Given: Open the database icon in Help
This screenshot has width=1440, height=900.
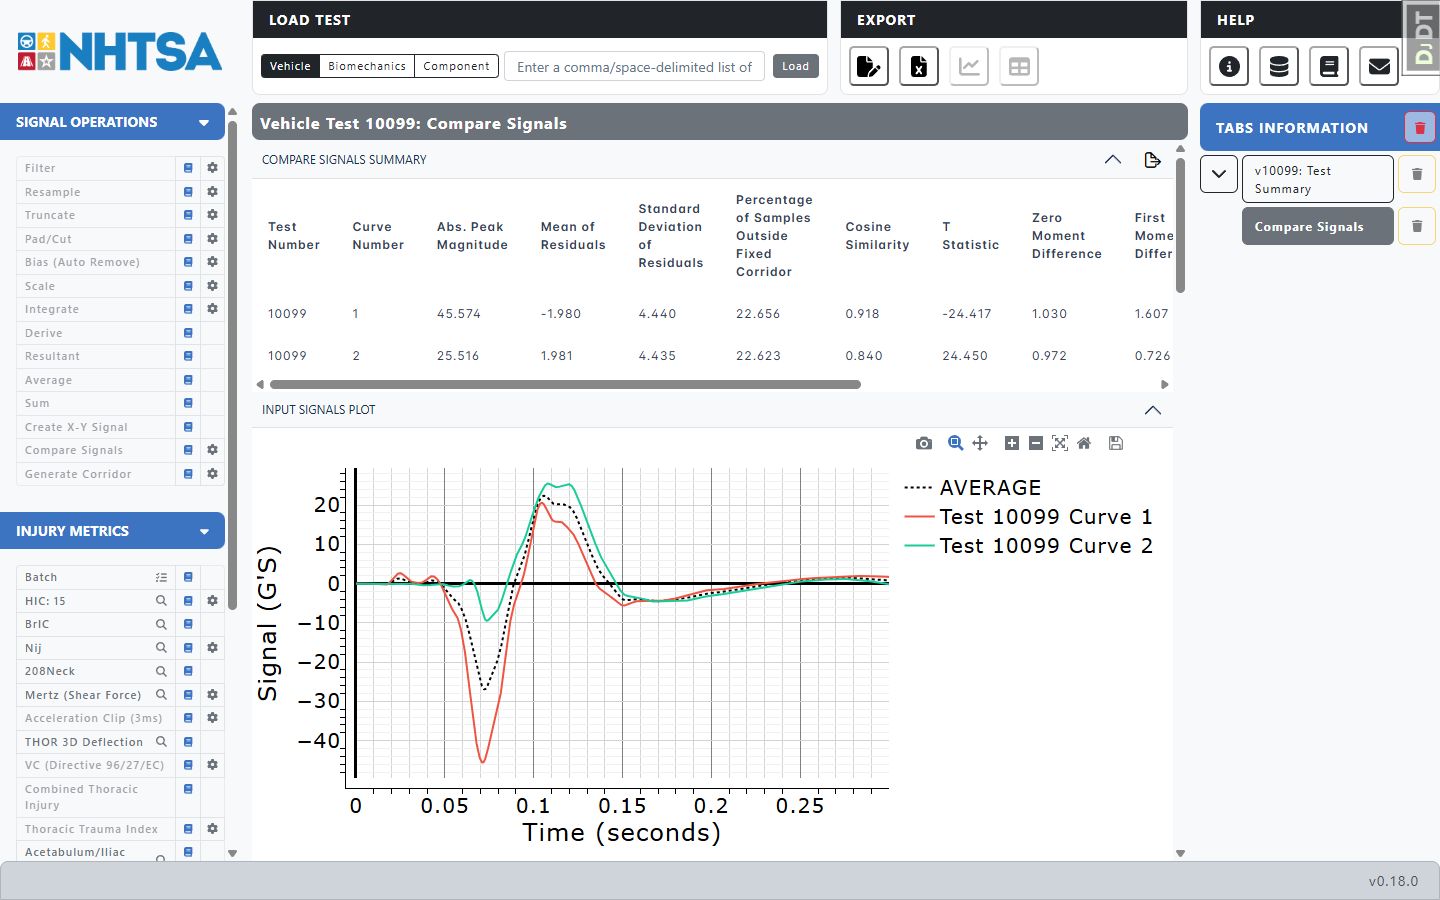Looking at the screenshot, I should pos(1279,67).
